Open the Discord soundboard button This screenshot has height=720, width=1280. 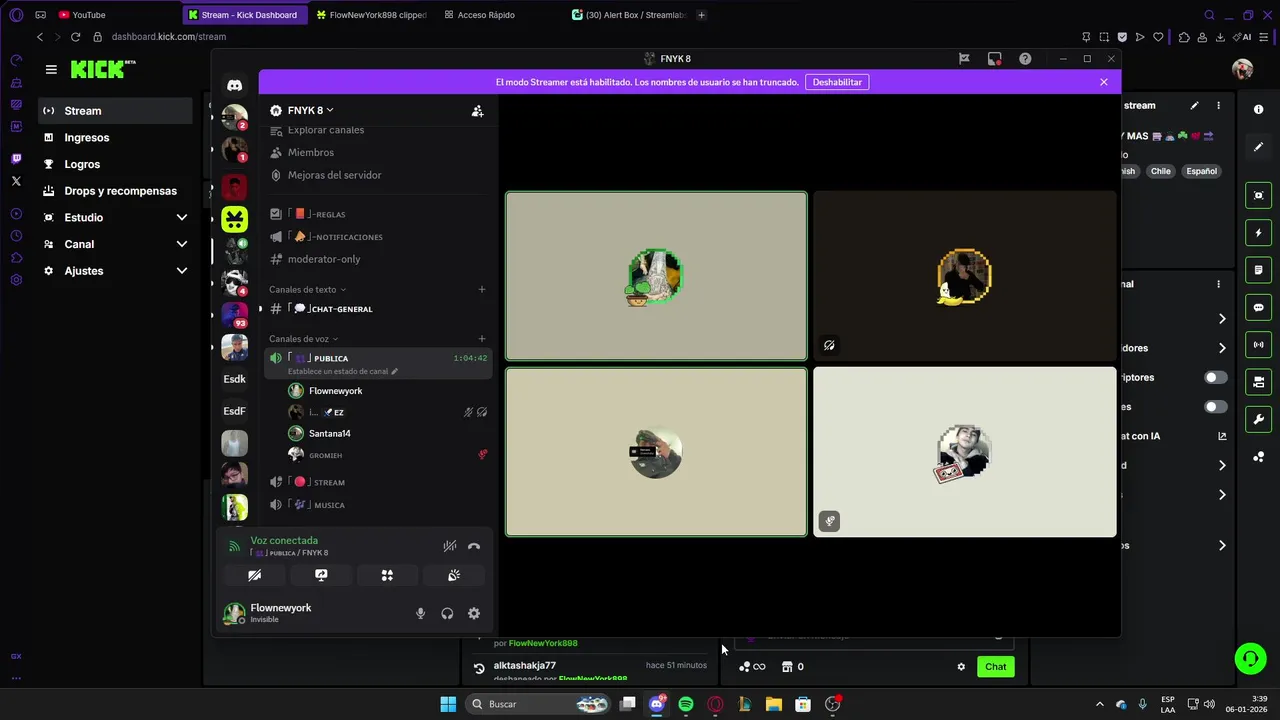[453, 575]
